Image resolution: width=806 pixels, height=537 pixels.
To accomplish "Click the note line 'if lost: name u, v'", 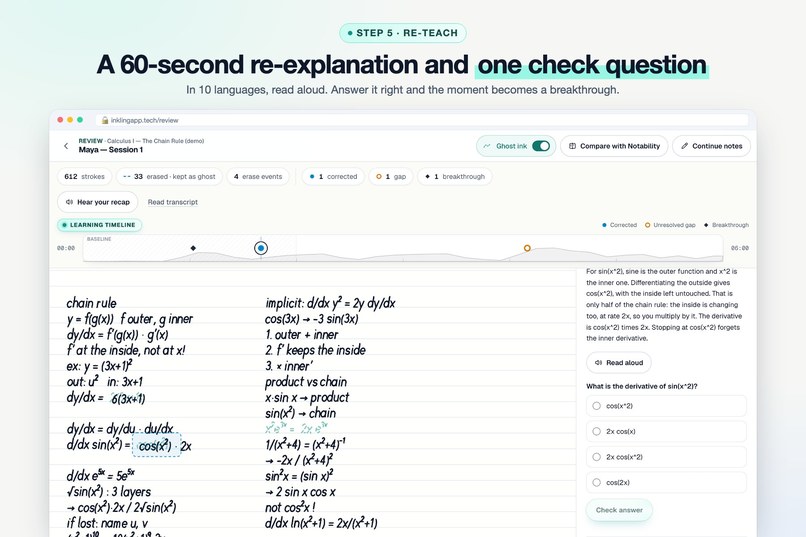I will [x=107, y=523].
